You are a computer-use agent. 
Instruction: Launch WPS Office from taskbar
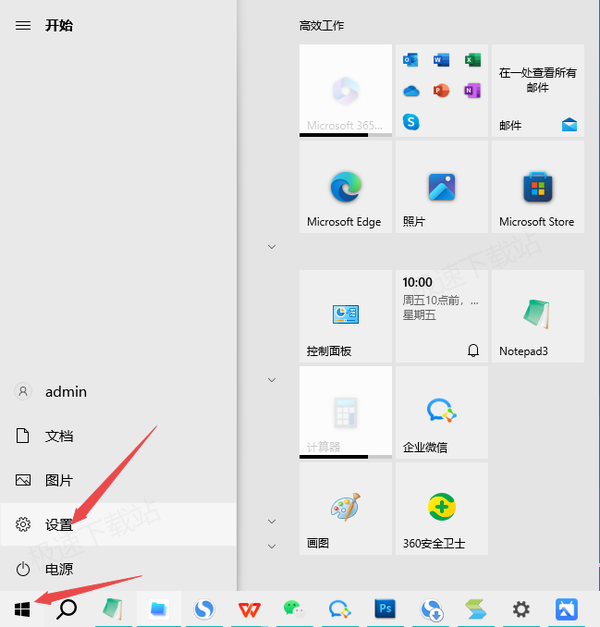pyautogui.click(x=250, y=609)
